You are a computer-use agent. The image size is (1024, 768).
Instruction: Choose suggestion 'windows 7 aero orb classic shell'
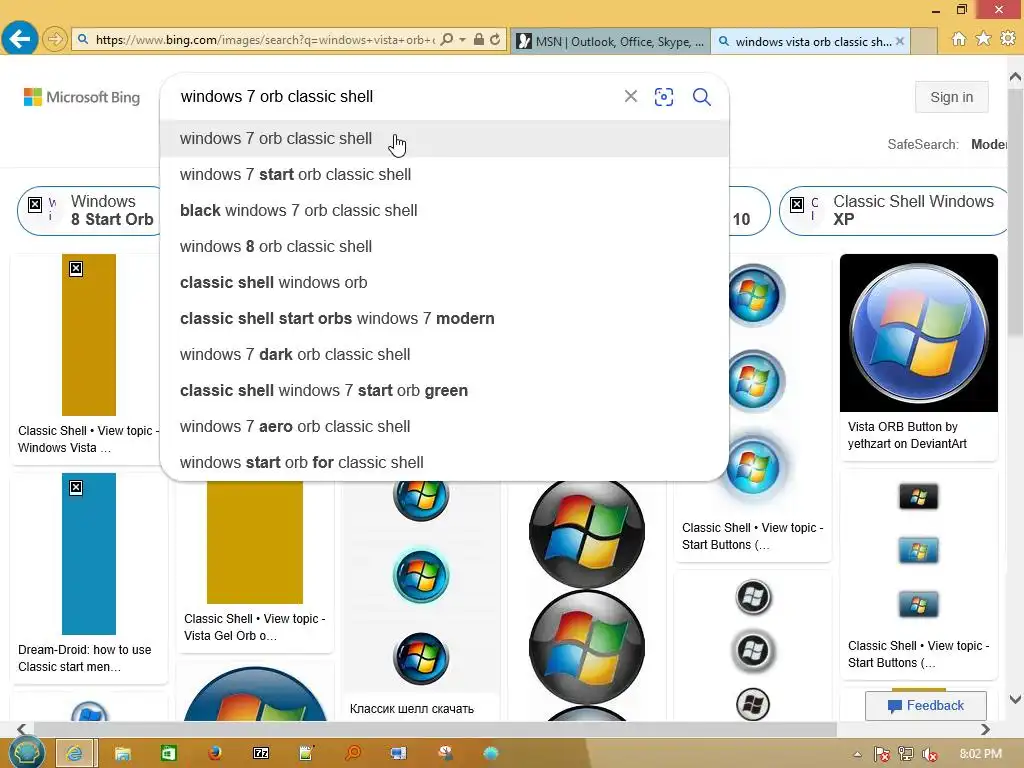pyautogui.click(x=444, y=426)
